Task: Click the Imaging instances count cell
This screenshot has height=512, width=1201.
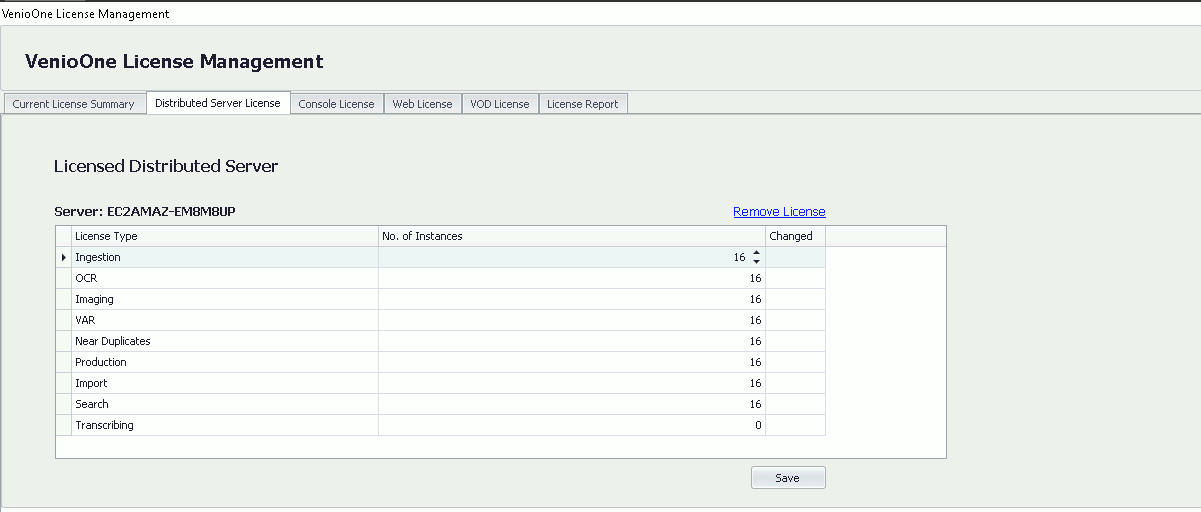Action: click(x=572, y=299)
